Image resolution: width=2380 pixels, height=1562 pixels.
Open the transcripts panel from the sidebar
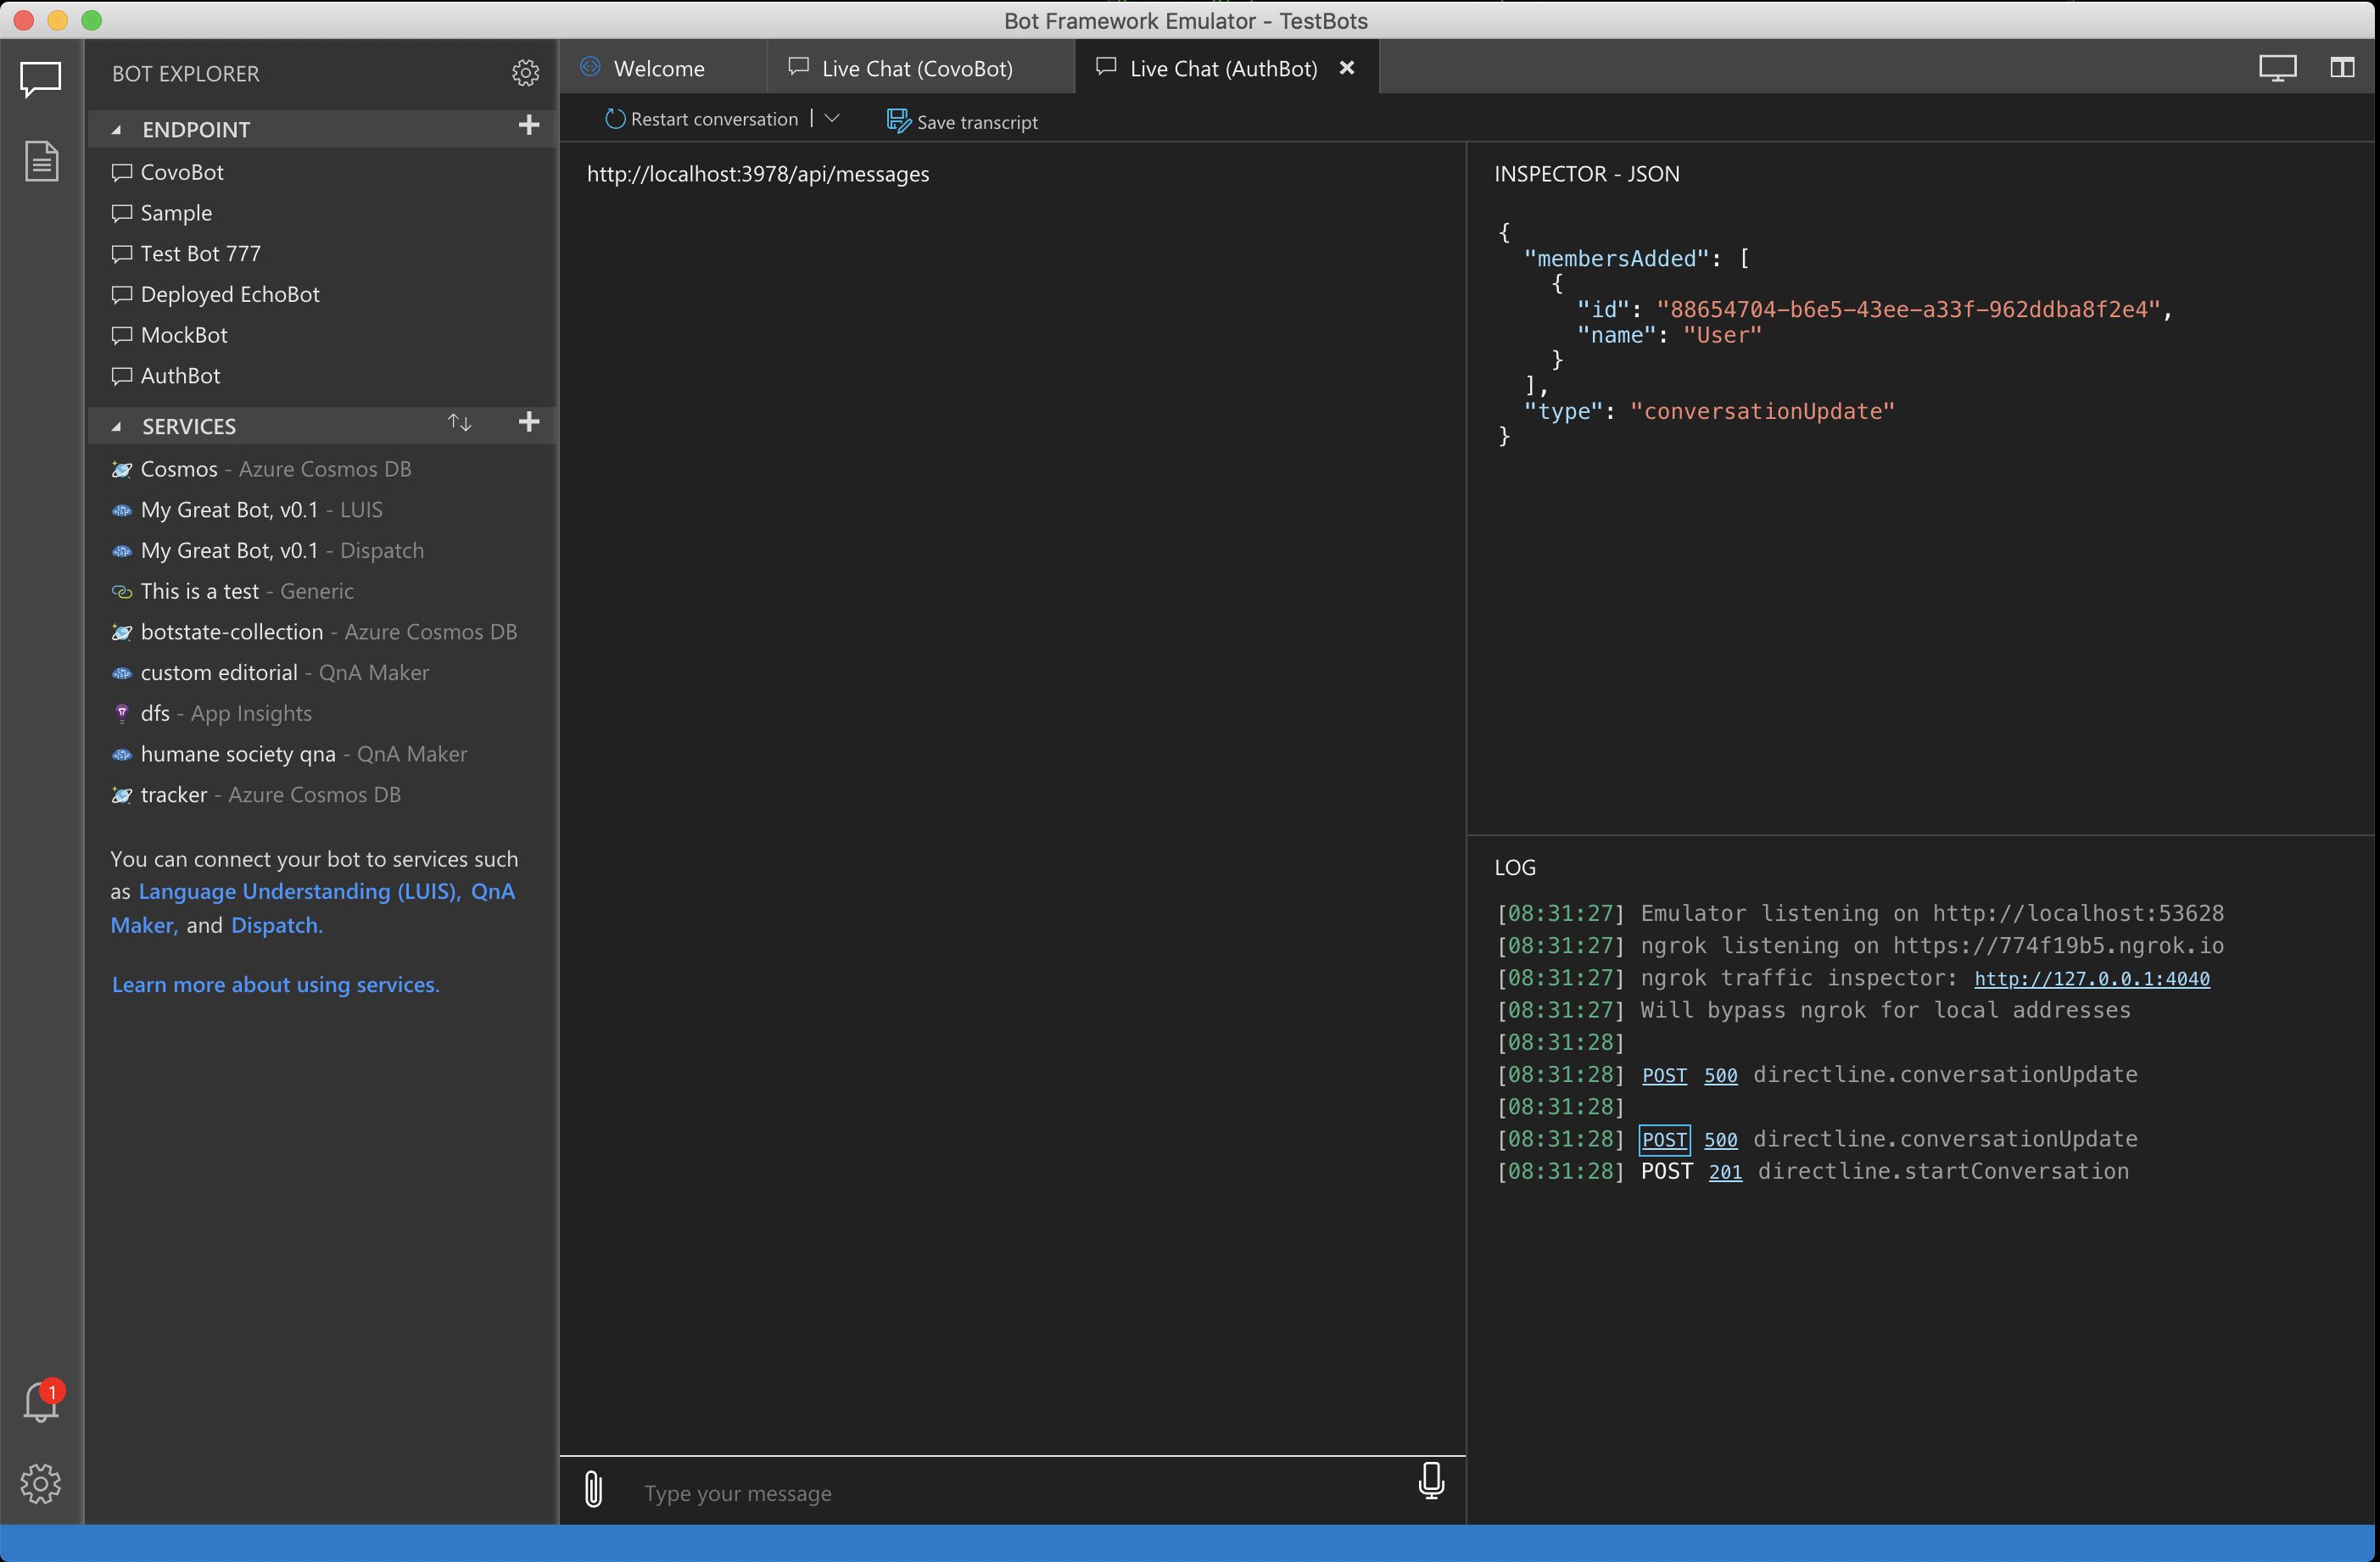click(x=41, y=160)
